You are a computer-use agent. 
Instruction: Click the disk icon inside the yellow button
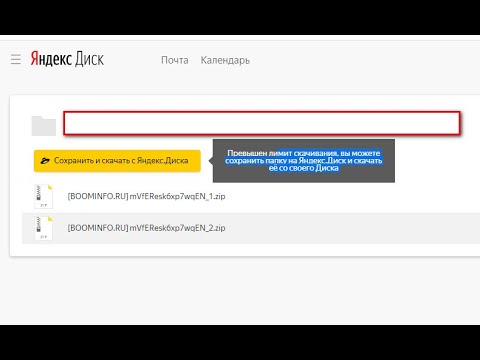coord(45,161)
